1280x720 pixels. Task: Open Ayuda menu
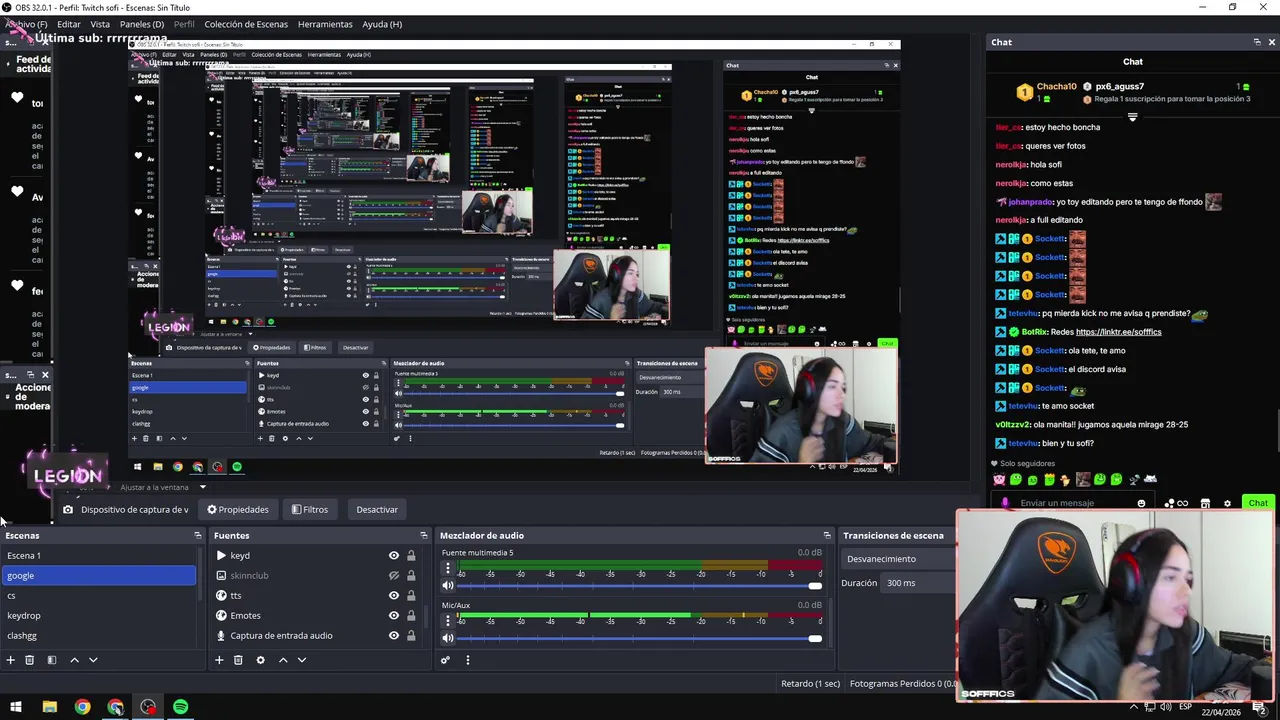pyautogui.click(x=382, y=24)
